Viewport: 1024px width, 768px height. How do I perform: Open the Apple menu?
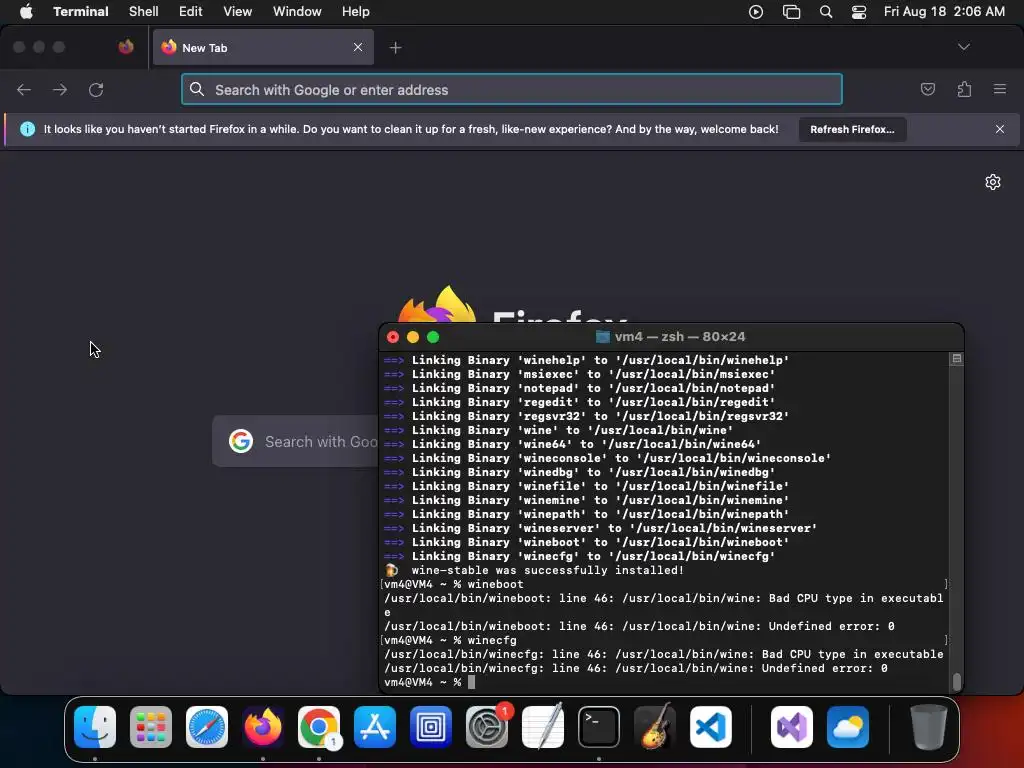pos(26,12)
